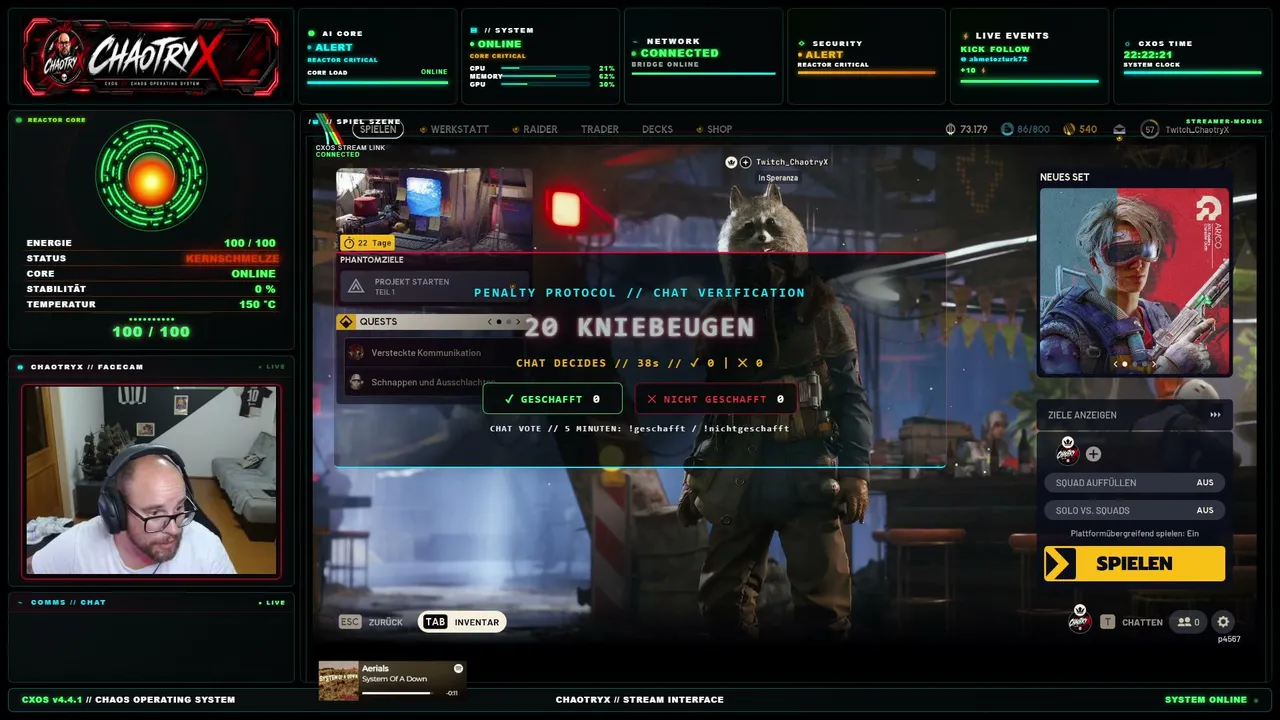Click the Spotify logo on music widget
Screen dimensions: 1280x720
(459, 668)
